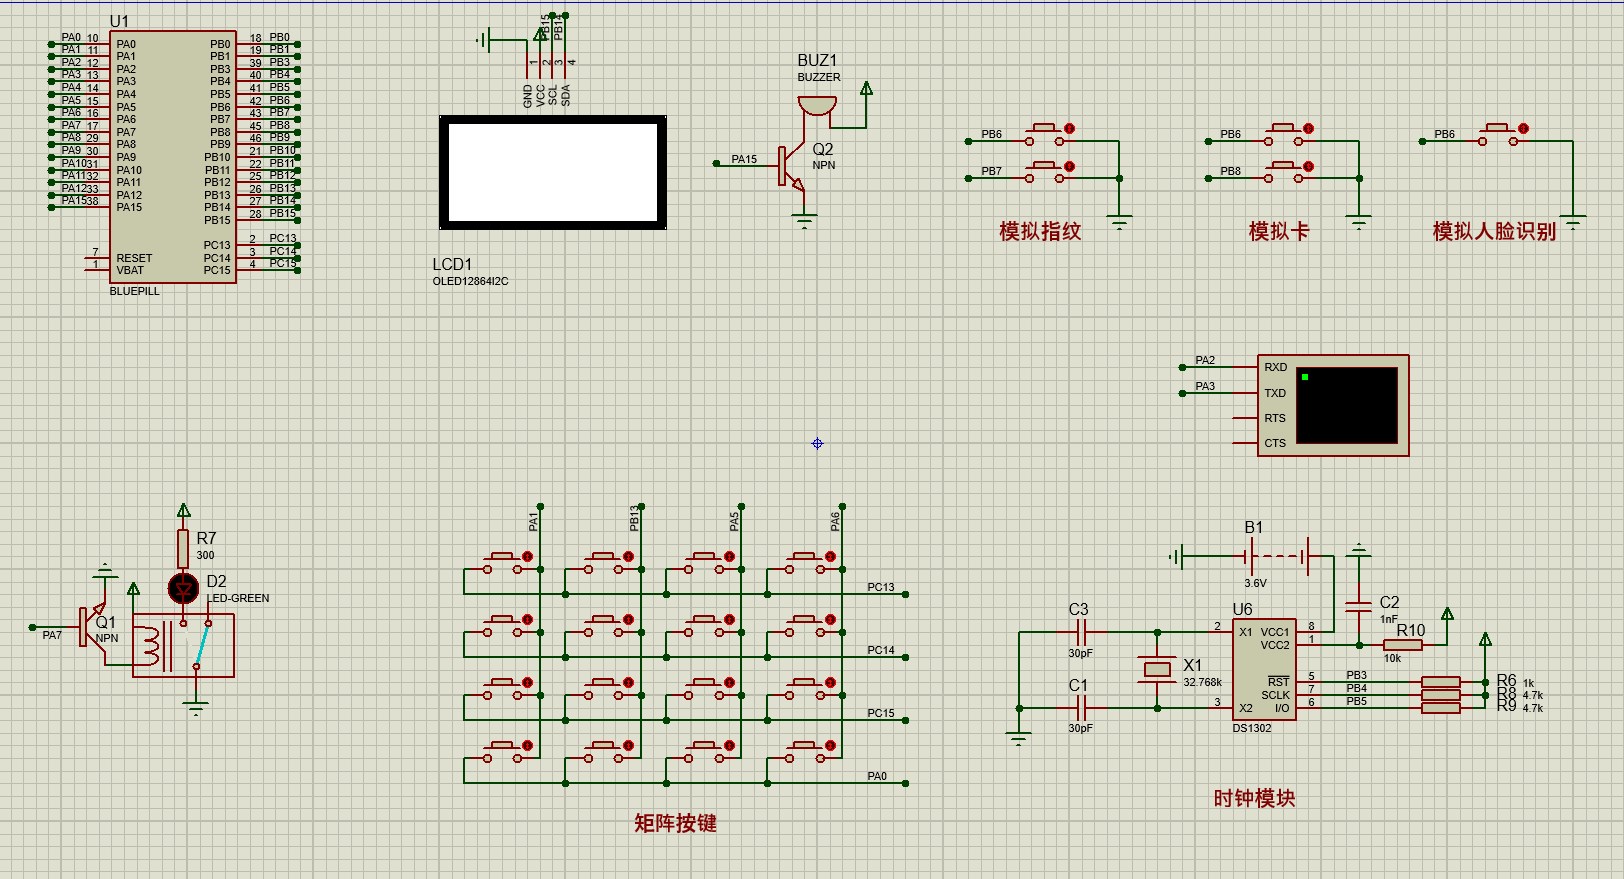
Task: Click the X1 32.768k crystal
Action: 1157,670
